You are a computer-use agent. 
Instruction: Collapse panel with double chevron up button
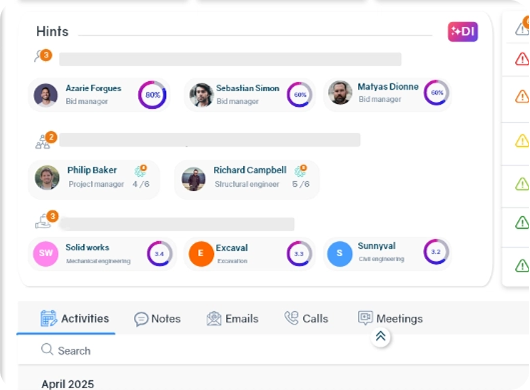pyautogui.click(x=381, y=337)
